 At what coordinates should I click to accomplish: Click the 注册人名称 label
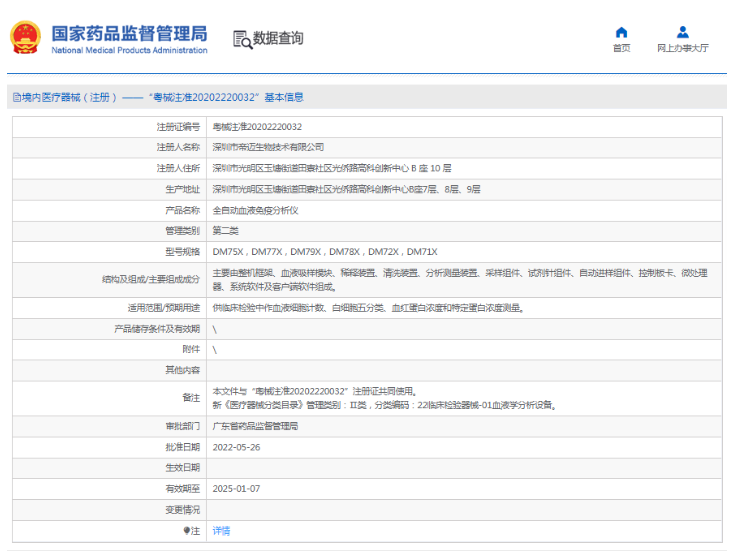[178, 147]
